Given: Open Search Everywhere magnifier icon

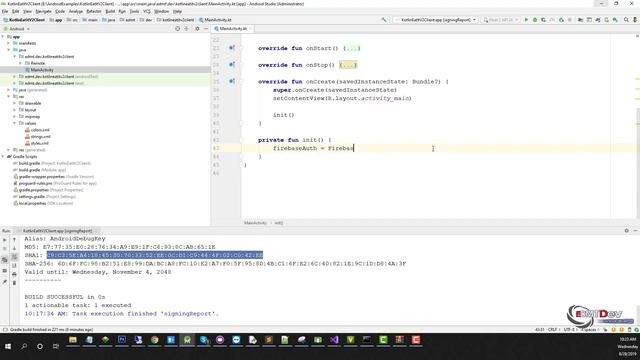Looking at the screenshot, I should point(626,20).
